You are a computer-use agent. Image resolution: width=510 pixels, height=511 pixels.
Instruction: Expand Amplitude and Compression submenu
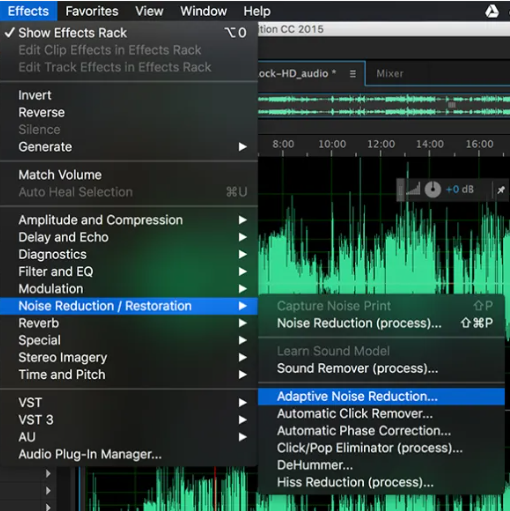click(x=129, y=220)
